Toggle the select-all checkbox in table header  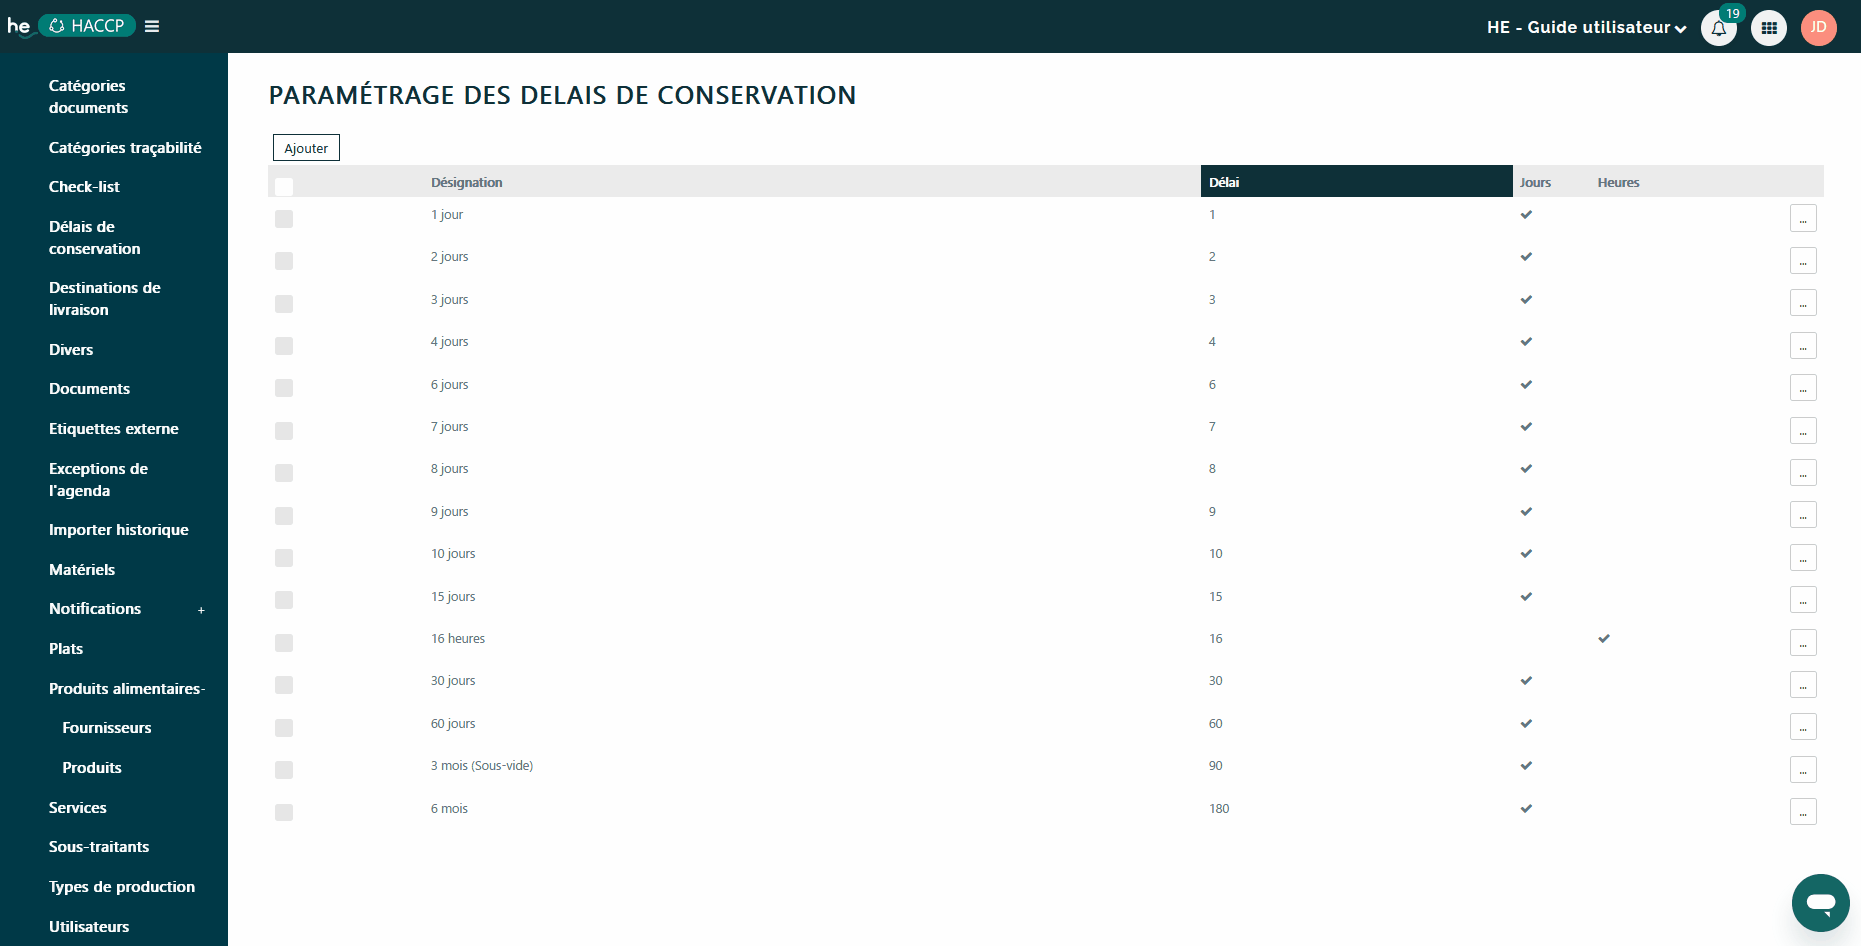pos(284,186)
